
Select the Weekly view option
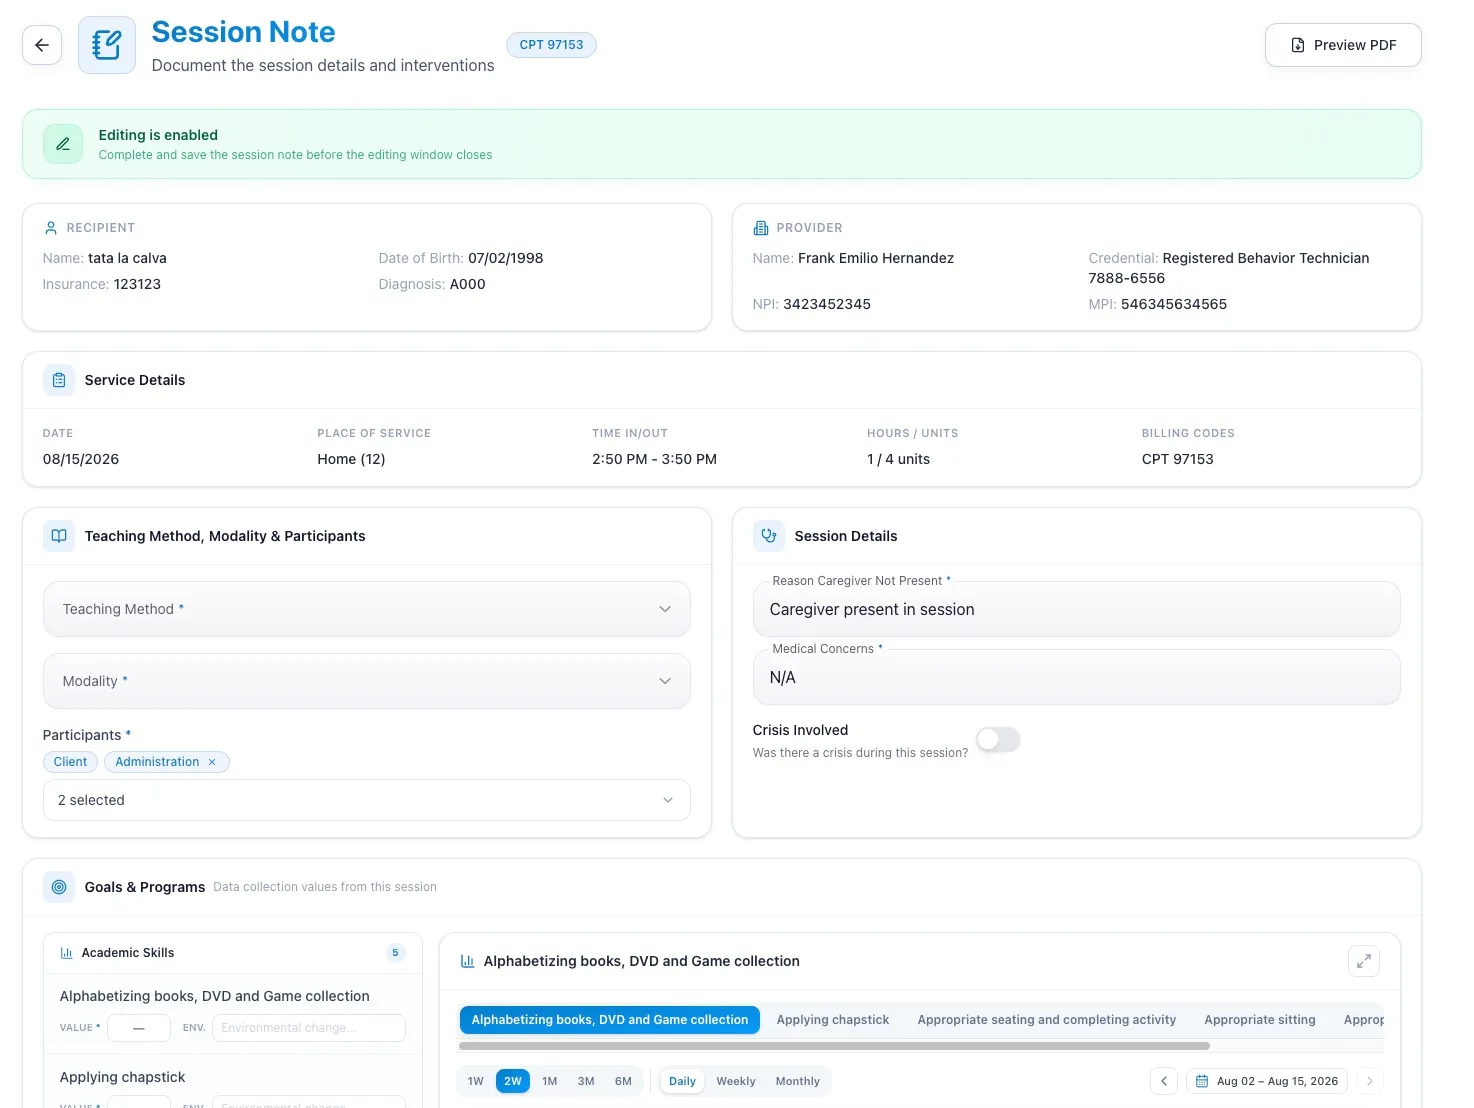point(736,1081)
